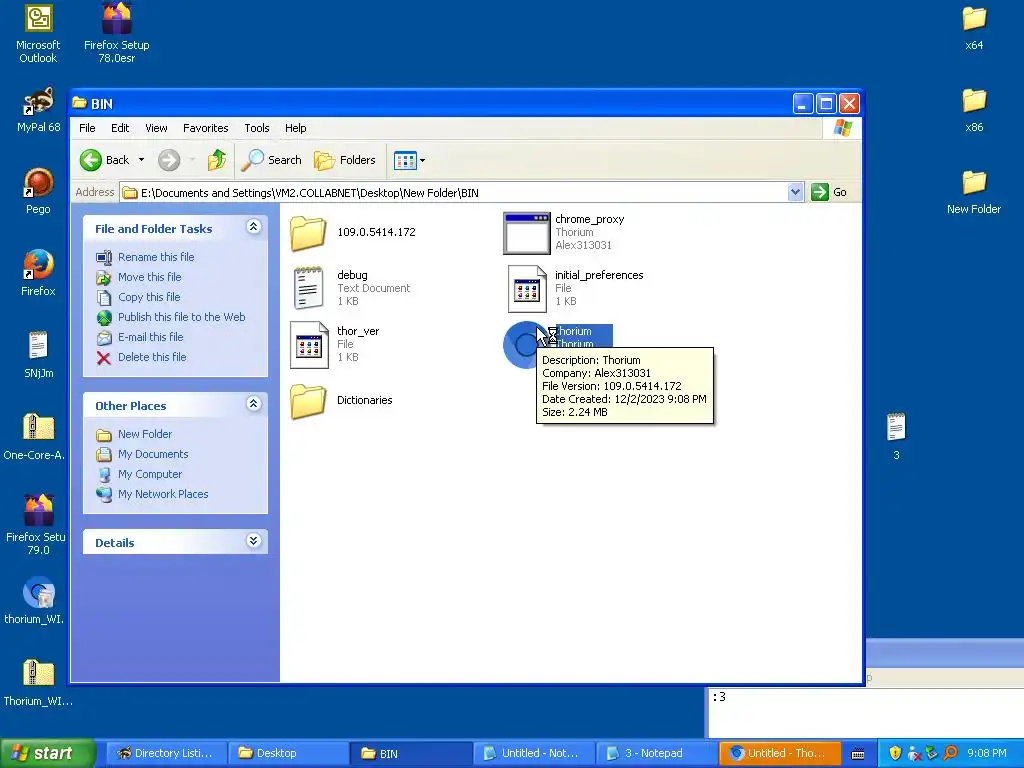This screenshot has height=768, width=1024.
Task: Select the thorium_WI installer desktop icon
Action: (39, 592)
